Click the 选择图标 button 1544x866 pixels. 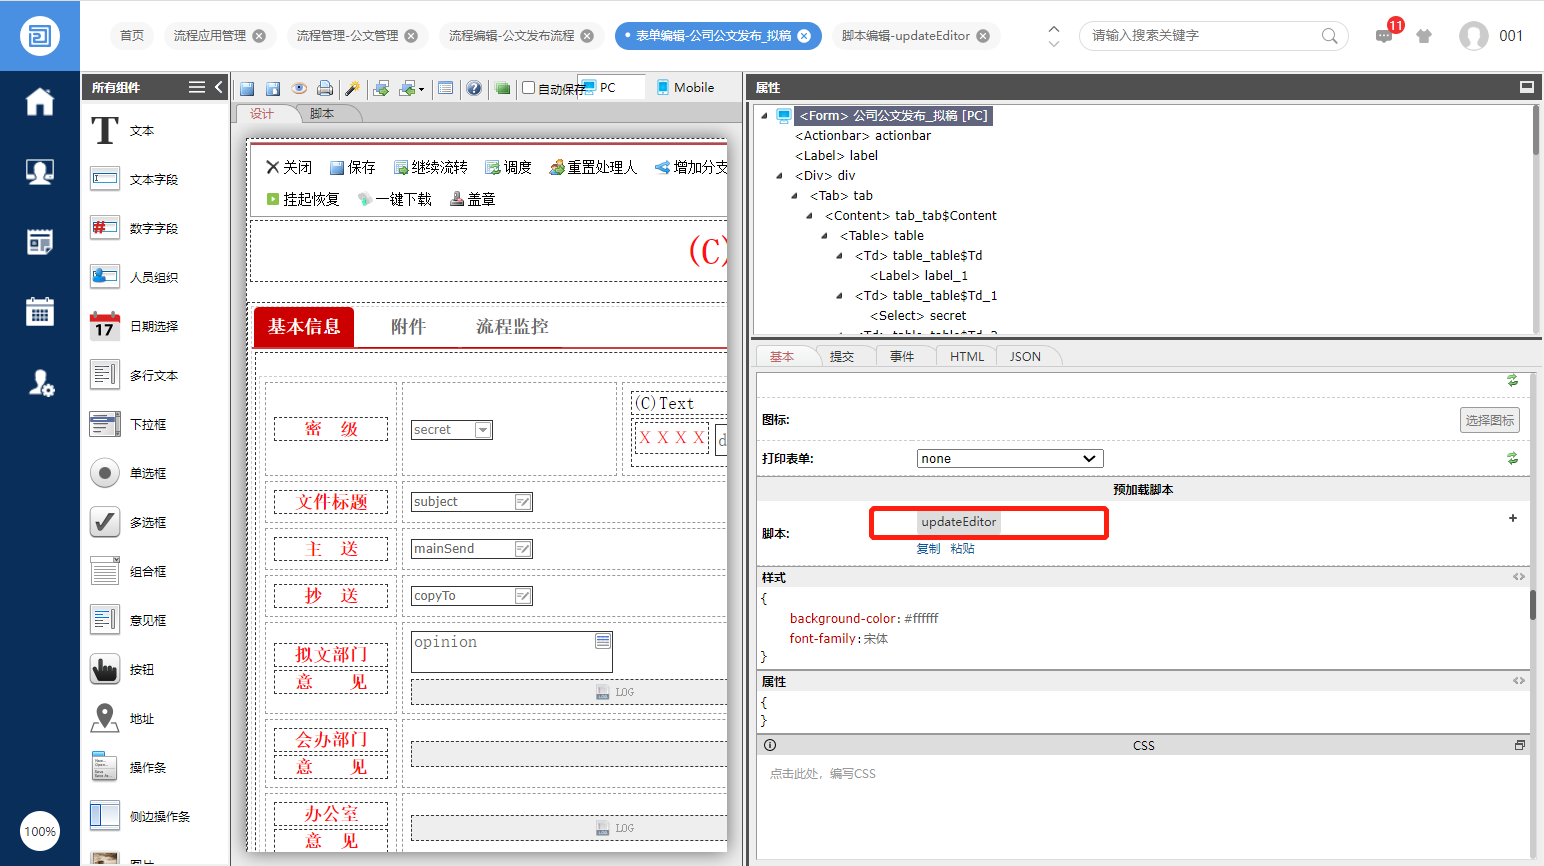click(x=1490, y=420)
